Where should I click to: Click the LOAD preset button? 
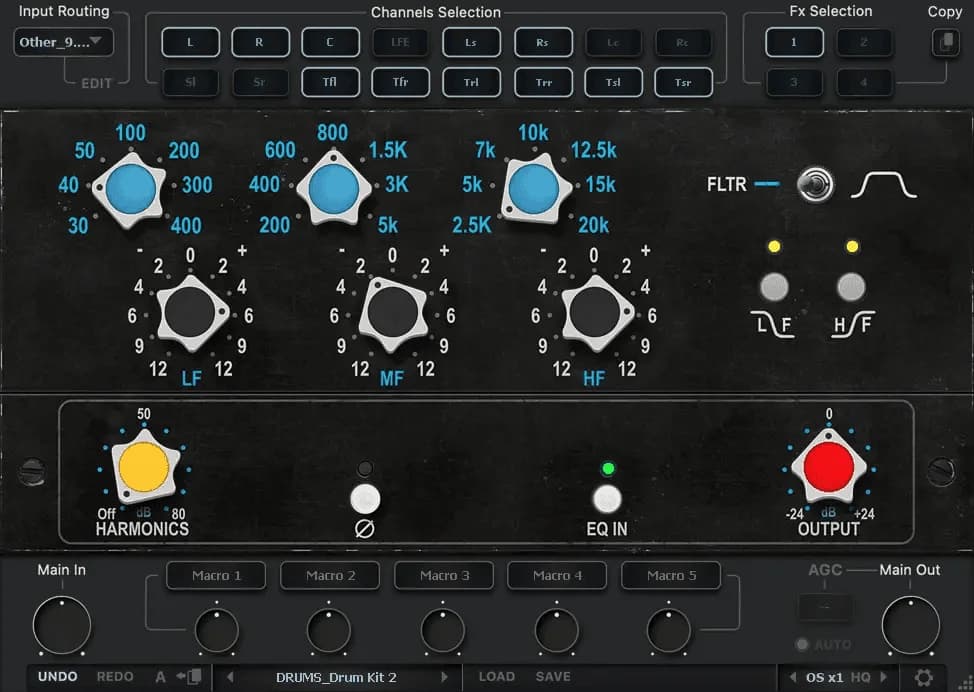pos(496,677)
